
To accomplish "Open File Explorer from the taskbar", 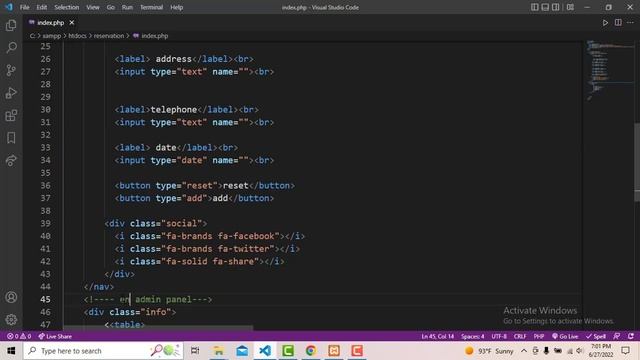I will pos(218,351).
